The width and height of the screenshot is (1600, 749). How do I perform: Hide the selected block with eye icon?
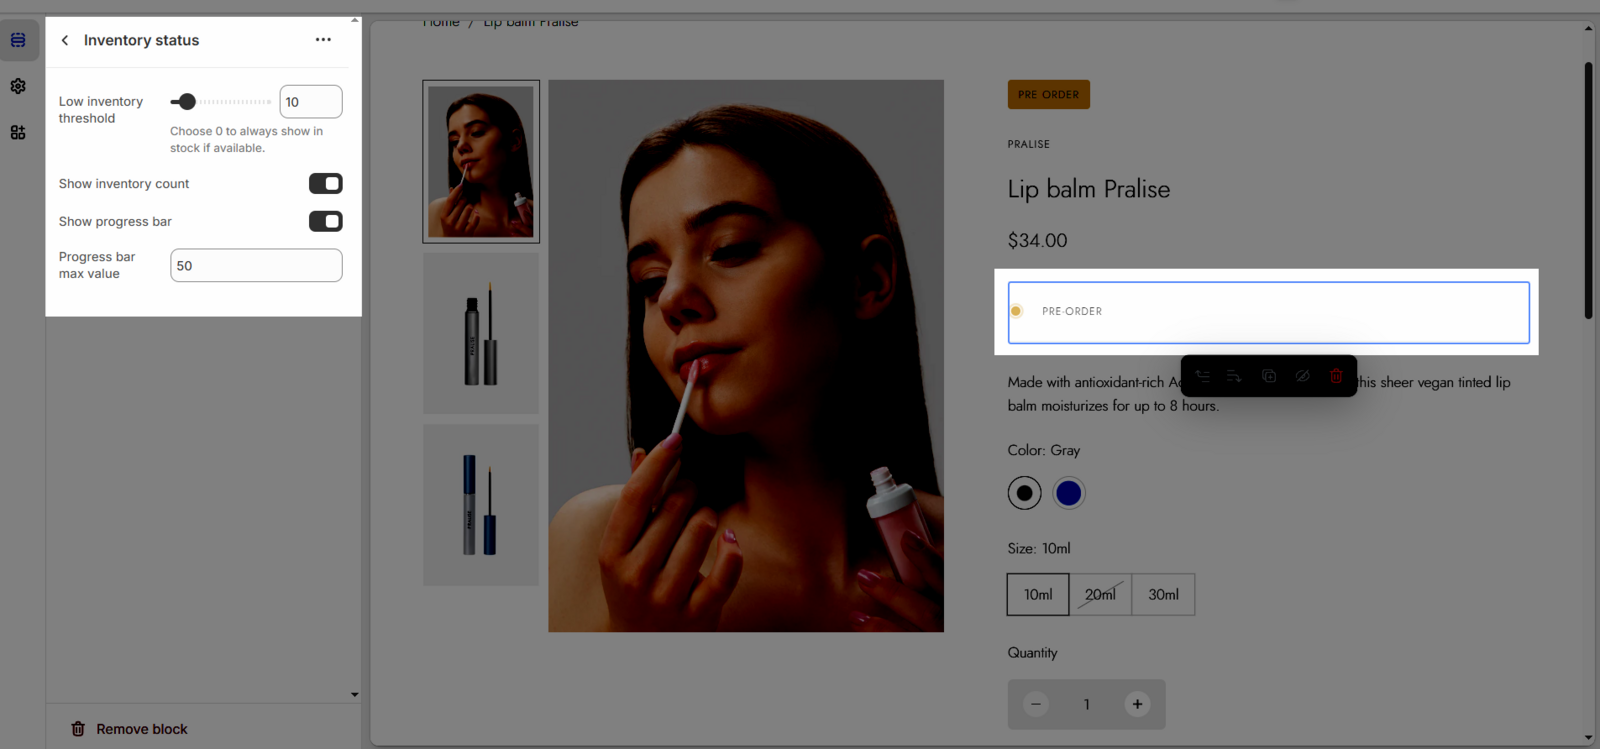pyautogui.click(x=1302, y=376)
